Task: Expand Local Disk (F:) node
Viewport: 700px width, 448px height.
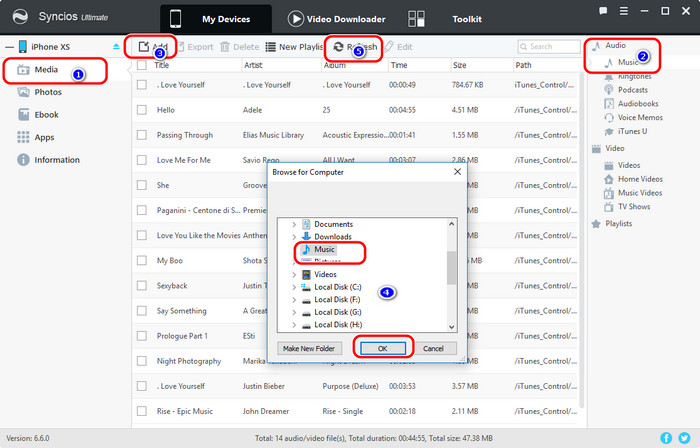Action: pos(294,299)
